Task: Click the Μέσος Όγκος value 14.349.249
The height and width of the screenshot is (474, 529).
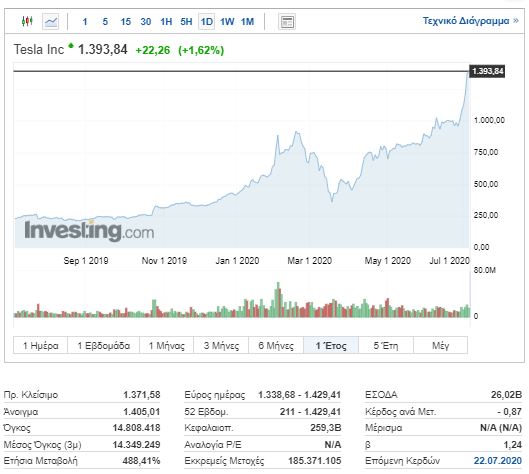Action: coord(136,444)
